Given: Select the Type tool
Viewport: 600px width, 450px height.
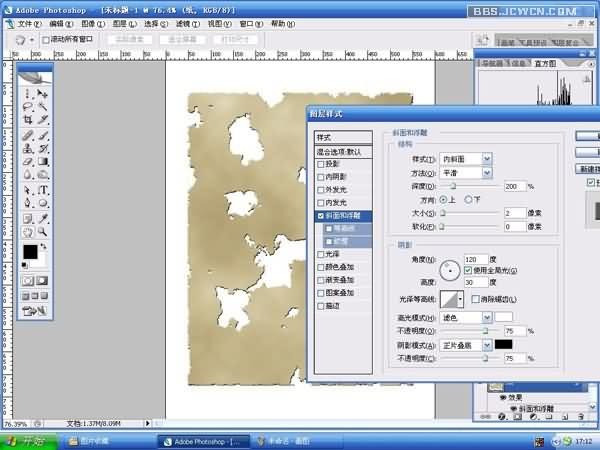Looking at the screenshot, I should (42, 190).
